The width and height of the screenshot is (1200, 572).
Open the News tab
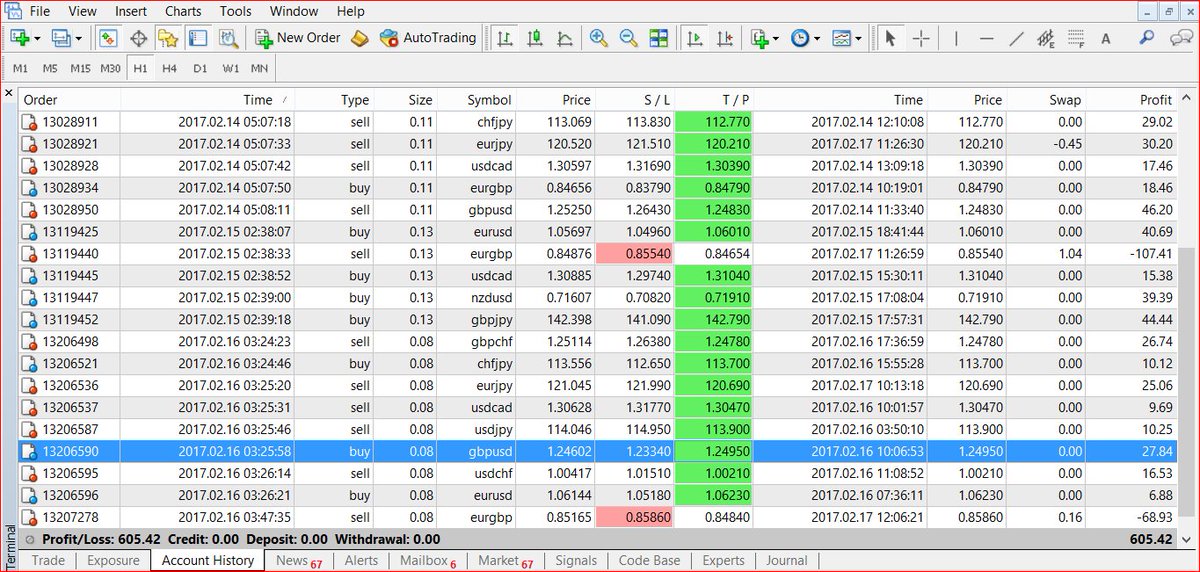[298, 560]
